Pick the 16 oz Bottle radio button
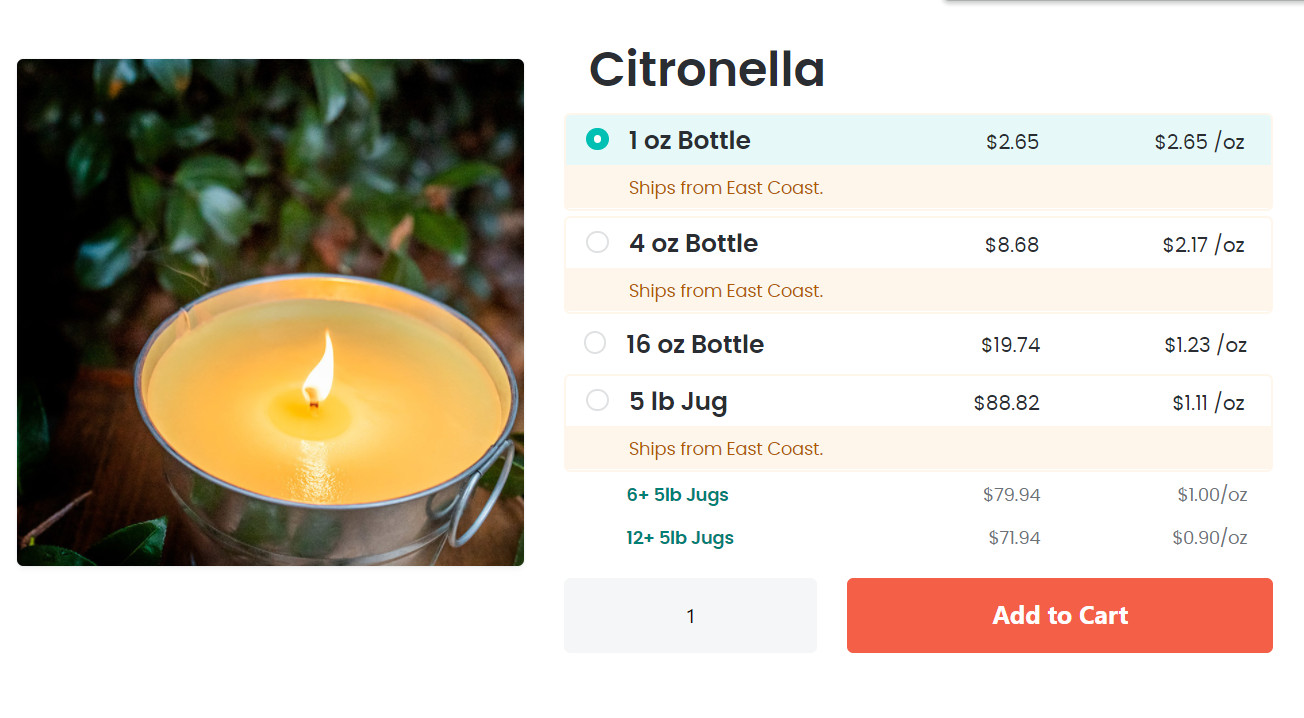 (x=595, y=343)
